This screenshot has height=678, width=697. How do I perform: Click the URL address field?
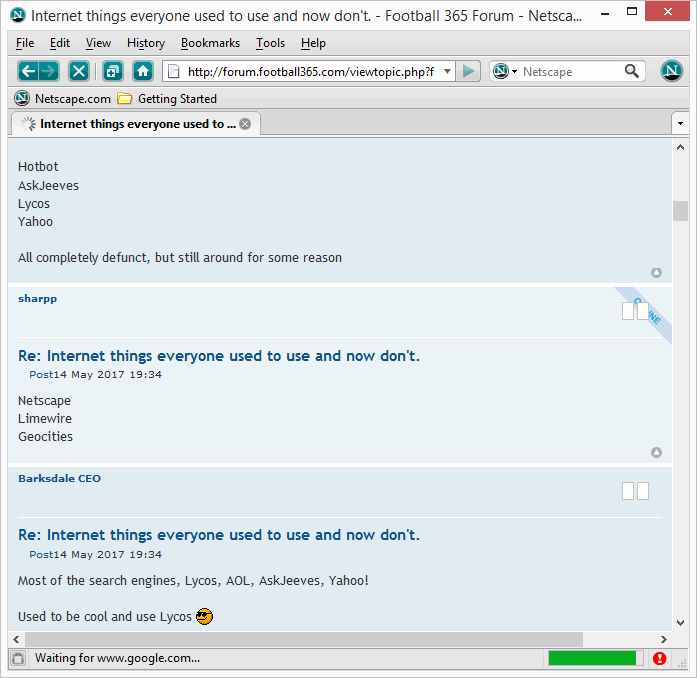tap(310, 72)
